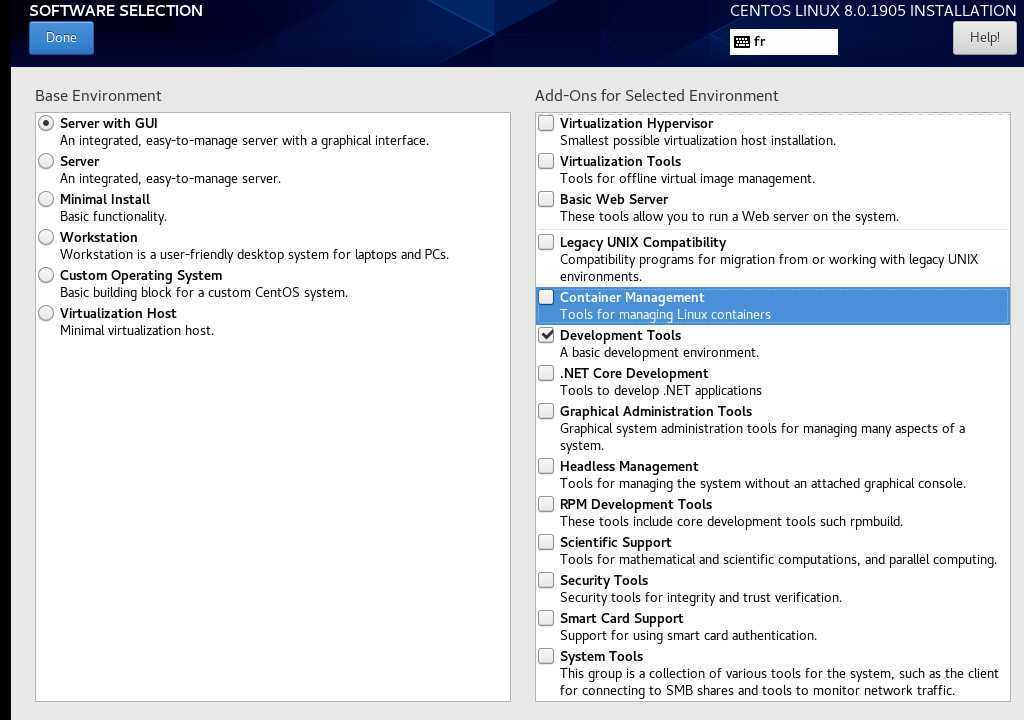Check the Smart Card Support add-on
Viewport: 1024px width, 720px height.
[x=546, y=618]
